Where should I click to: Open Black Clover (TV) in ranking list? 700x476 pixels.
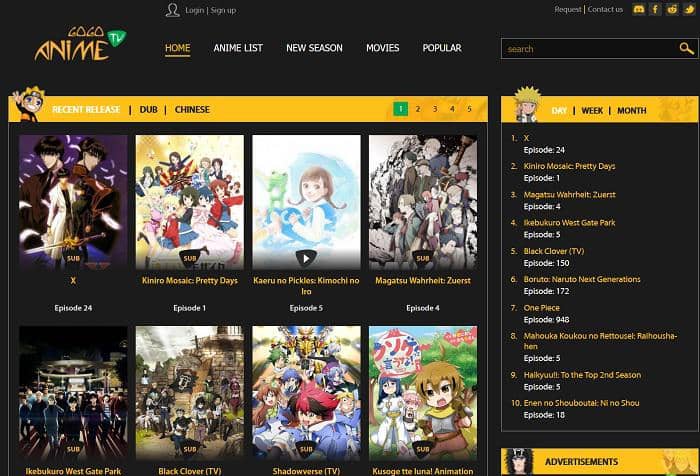point(554,251)
